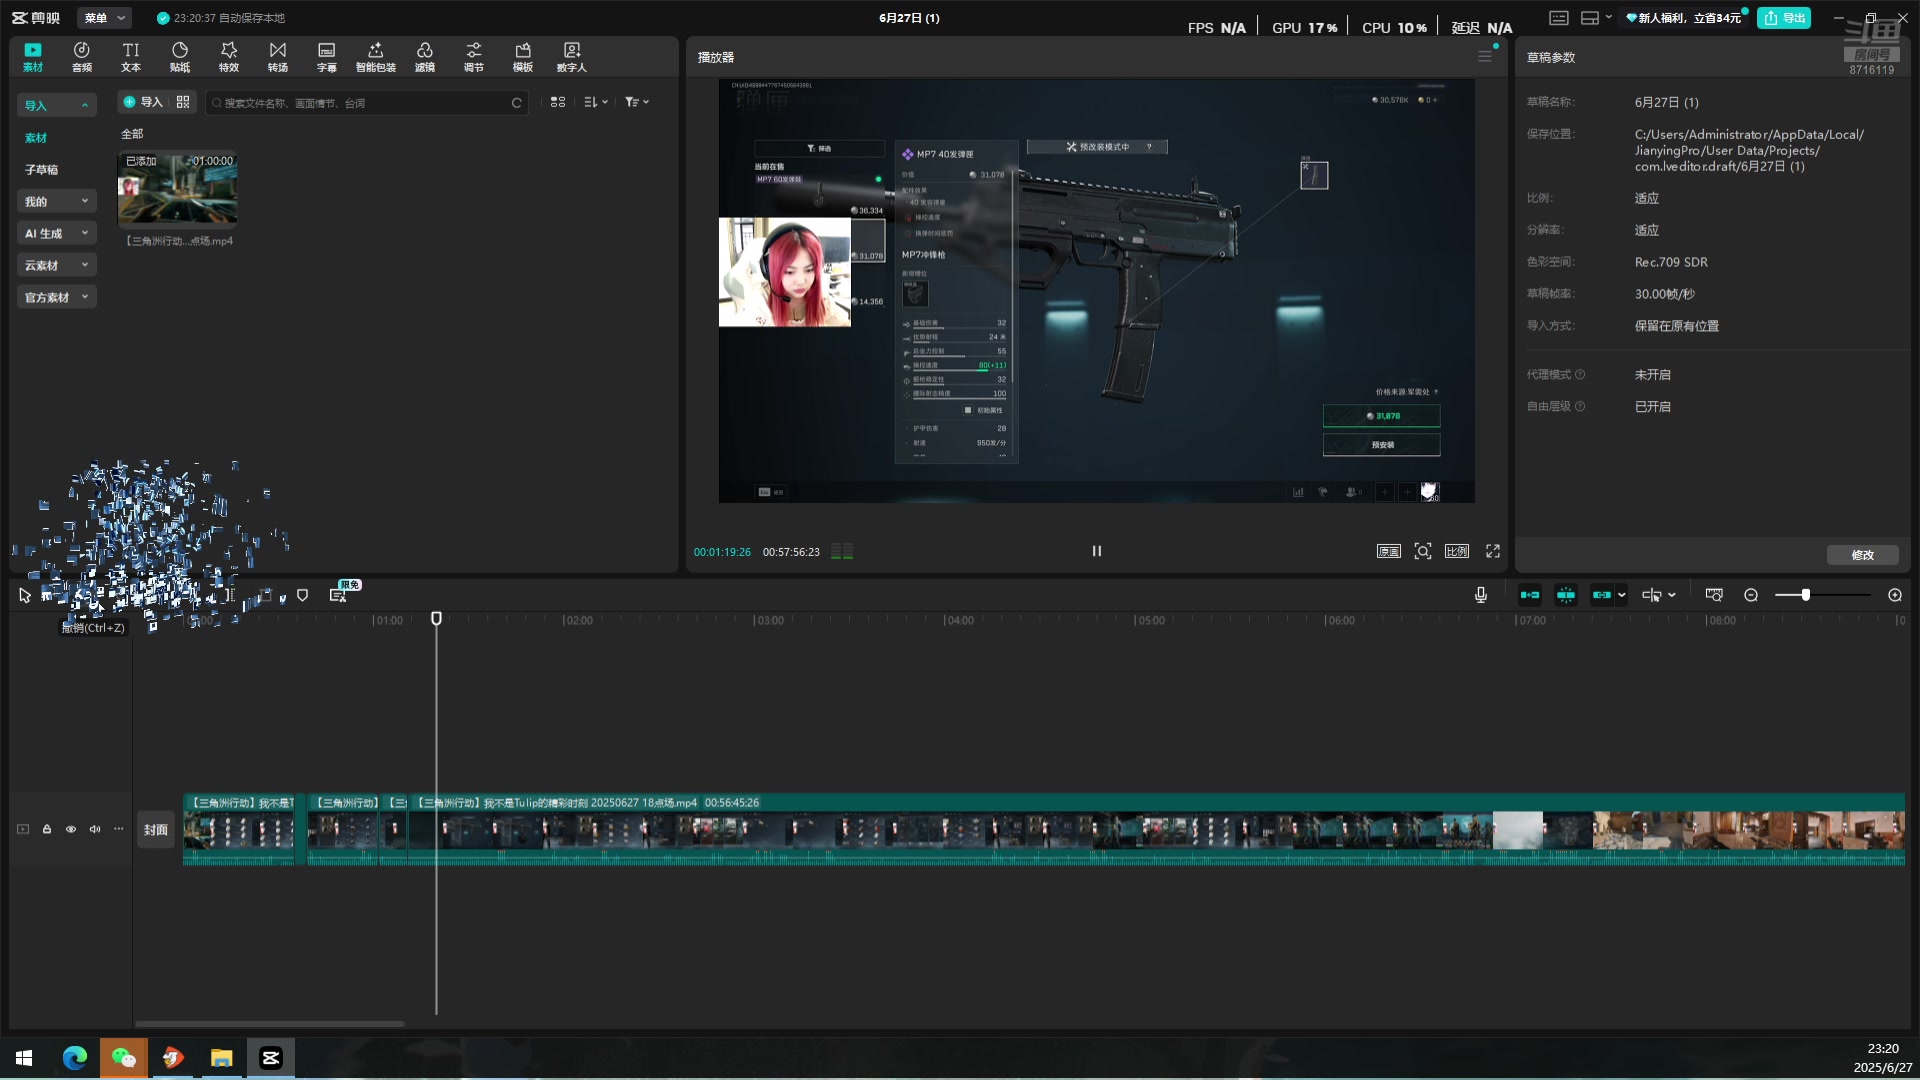Click the timeline horizontal scrollbar
1920x1080 pixels.
(270, 1024)
